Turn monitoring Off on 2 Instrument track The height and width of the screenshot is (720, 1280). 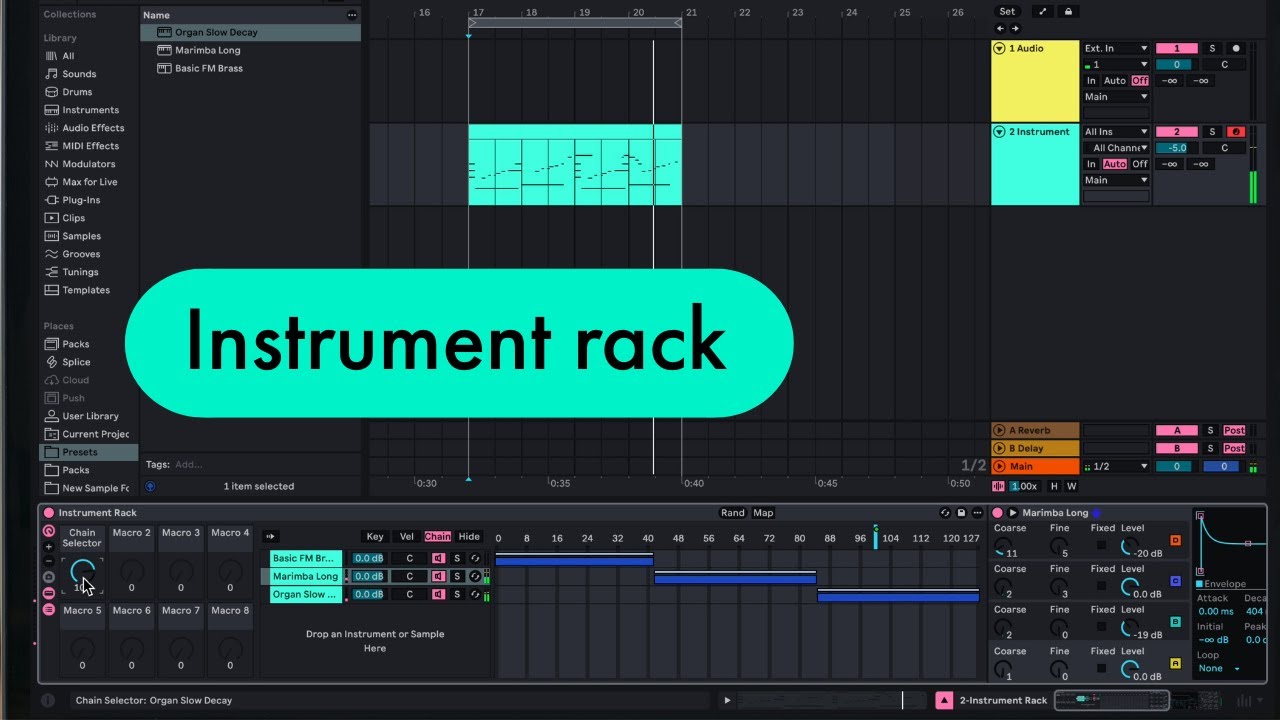pyautogui.click(x=1140, y=164)
